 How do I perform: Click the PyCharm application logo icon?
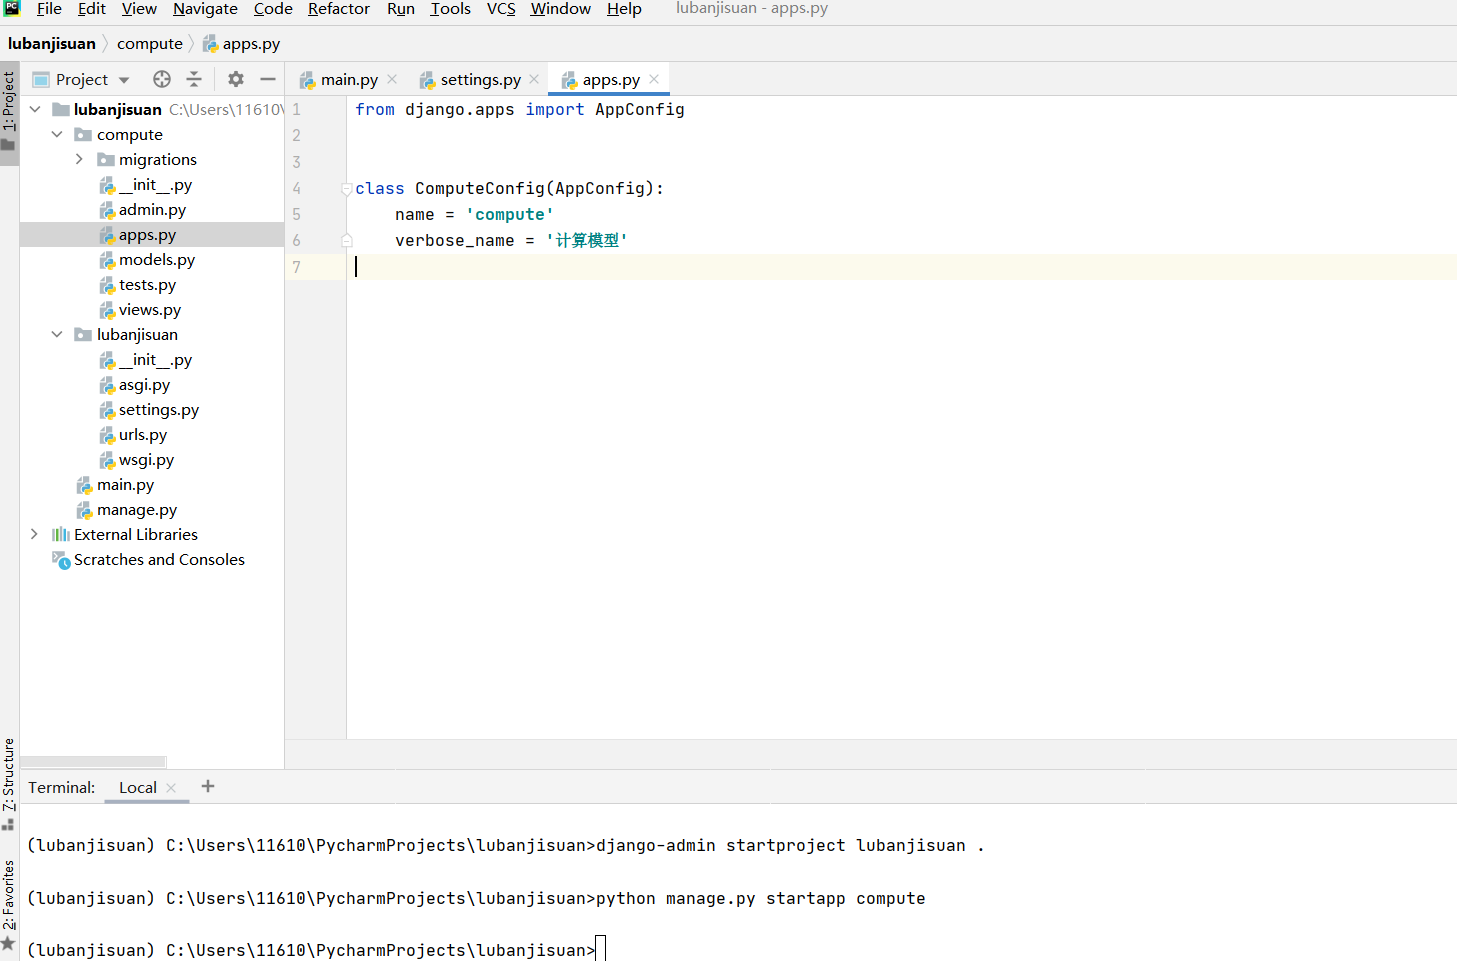pos(12,8)
